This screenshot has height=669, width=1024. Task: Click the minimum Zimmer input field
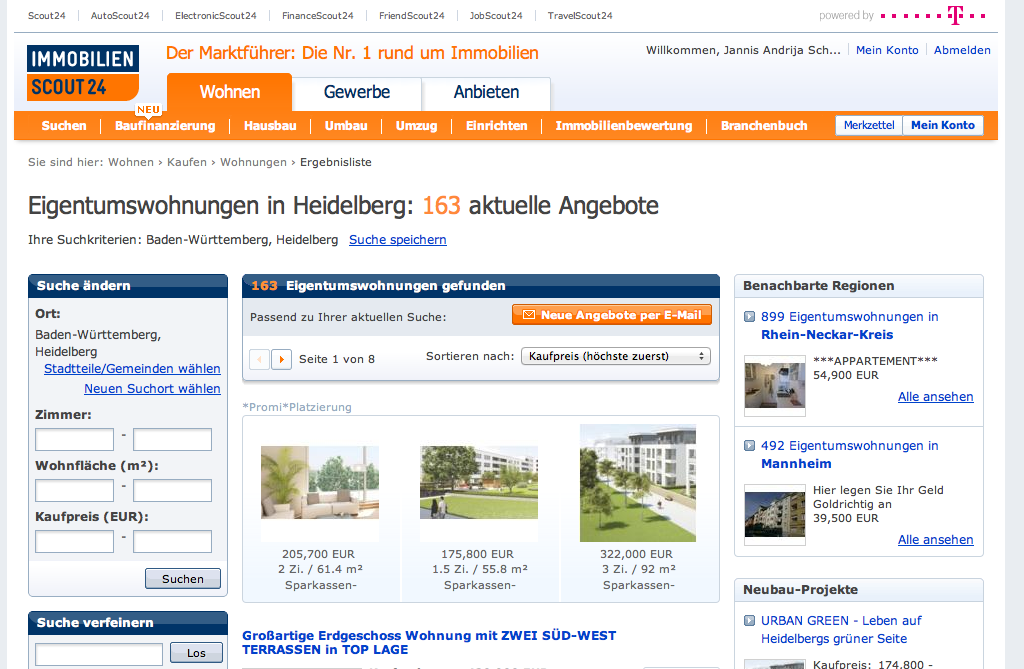click(x=74, y=439)
